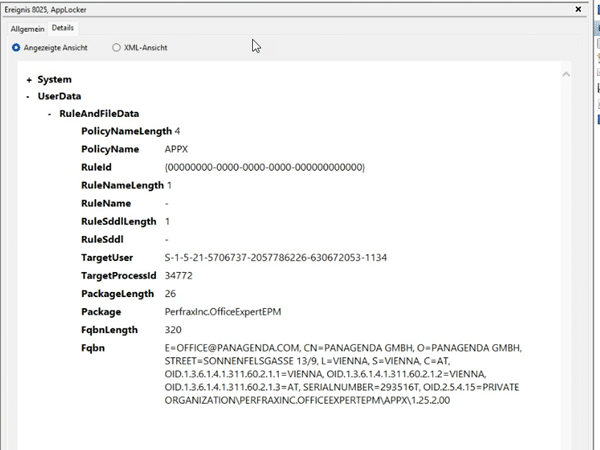Click the RuleSddl label

click(102, 240)
